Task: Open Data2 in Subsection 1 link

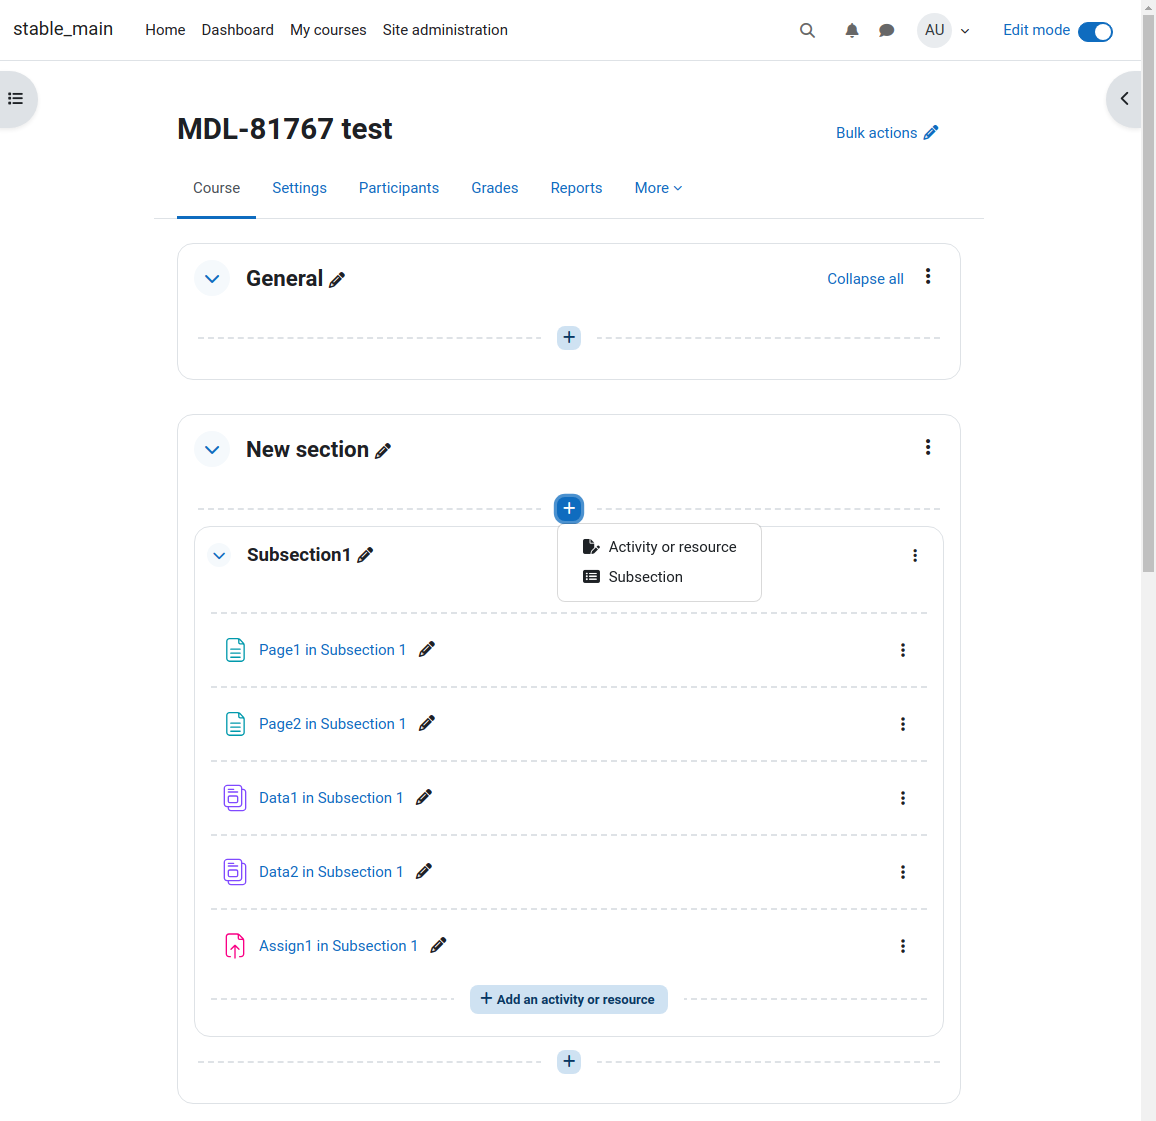Action: (331, 873)
